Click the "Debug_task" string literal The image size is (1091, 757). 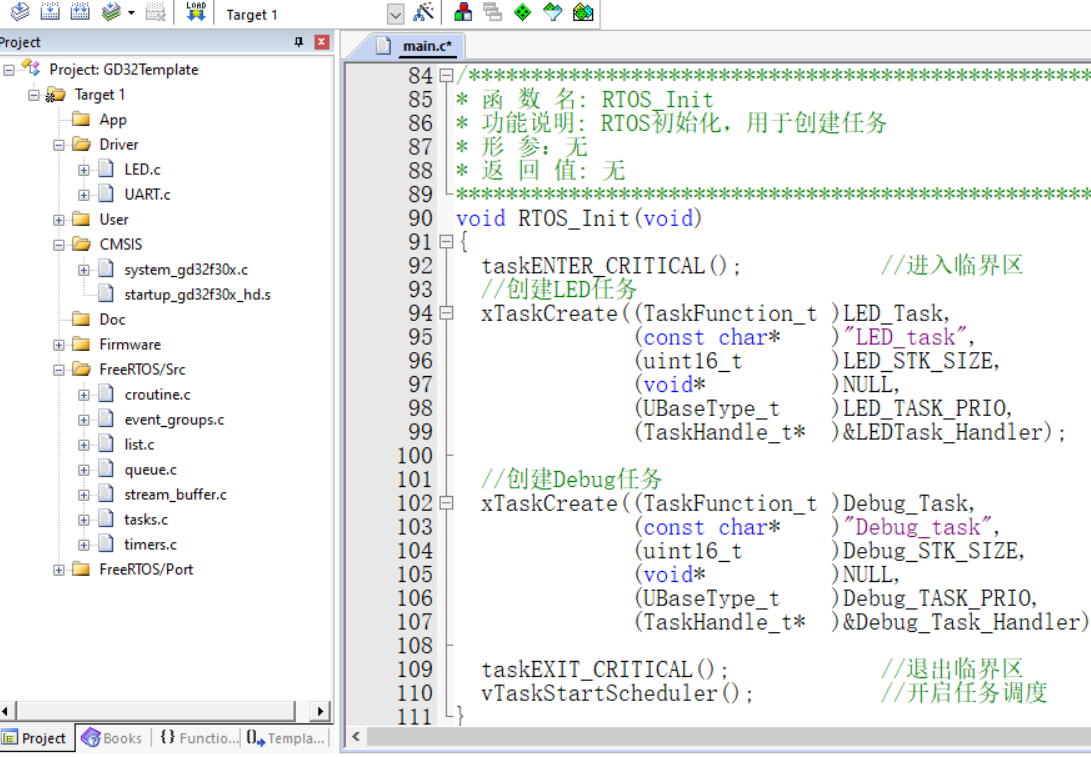click(x=918, y=527)
